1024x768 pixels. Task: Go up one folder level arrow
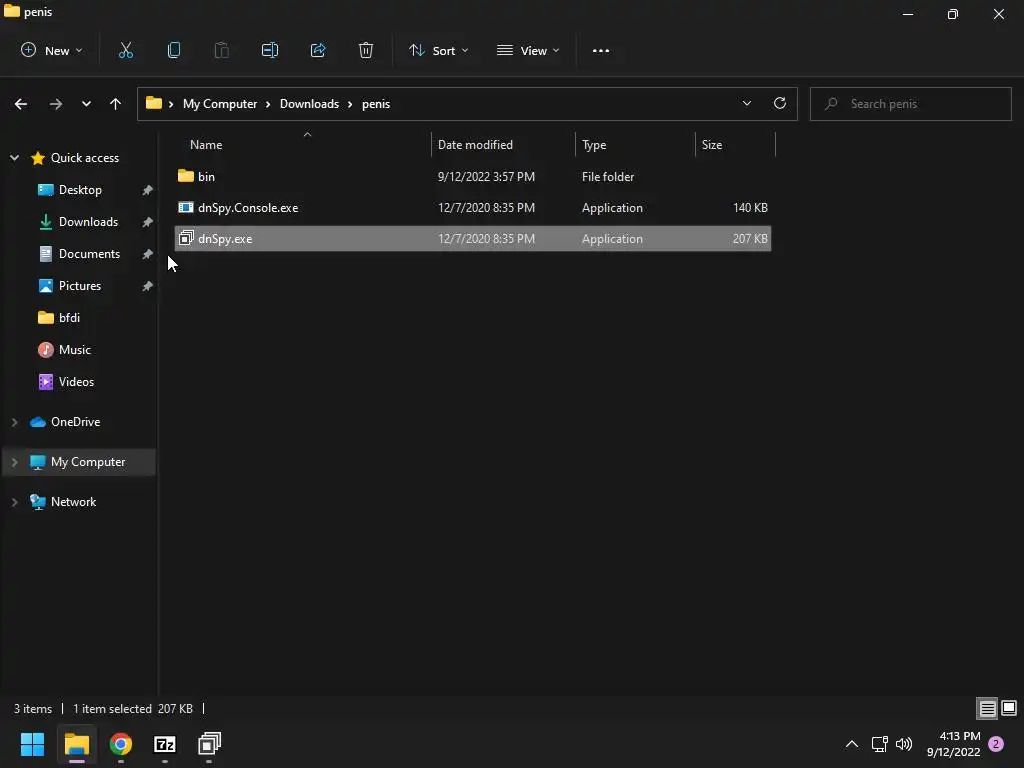[116, 104]
